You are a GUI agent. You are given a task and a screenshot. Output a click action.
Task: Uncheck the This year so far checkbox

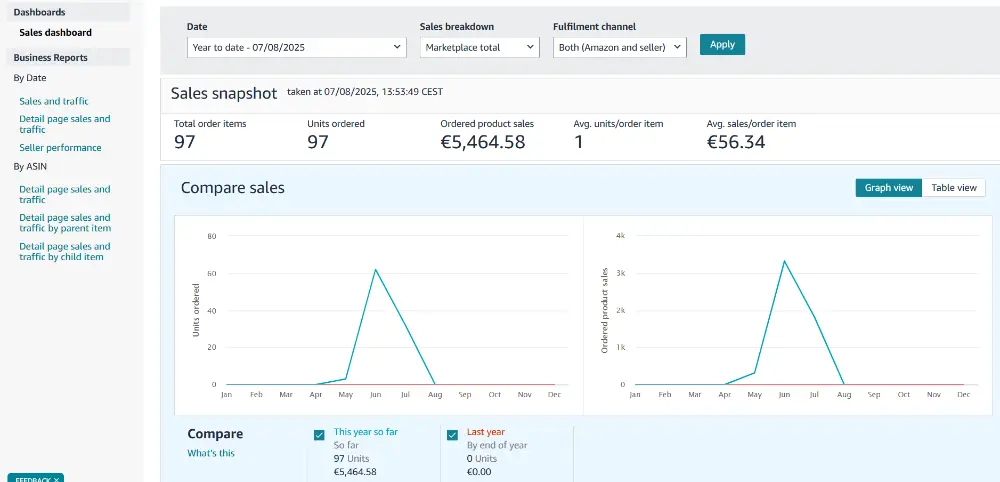pyautogui.click(x=320, y=435)
